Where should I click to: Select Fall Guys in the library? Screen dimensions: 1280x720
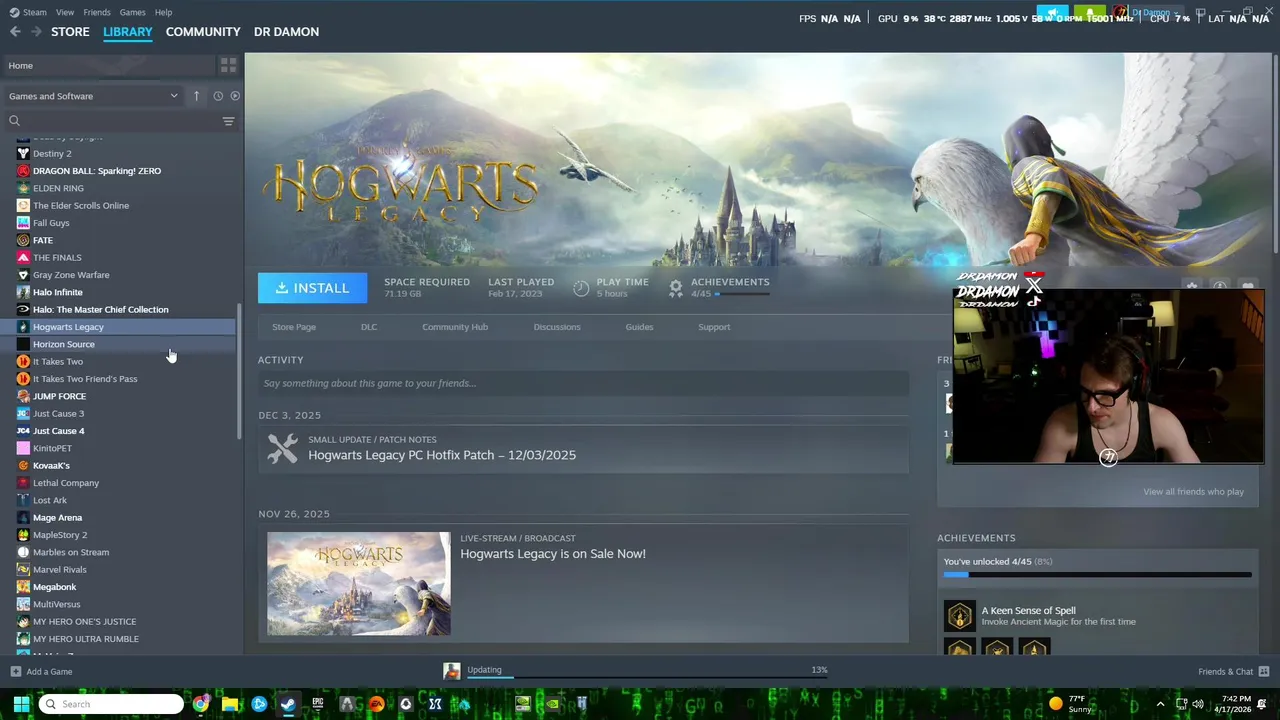51,223
